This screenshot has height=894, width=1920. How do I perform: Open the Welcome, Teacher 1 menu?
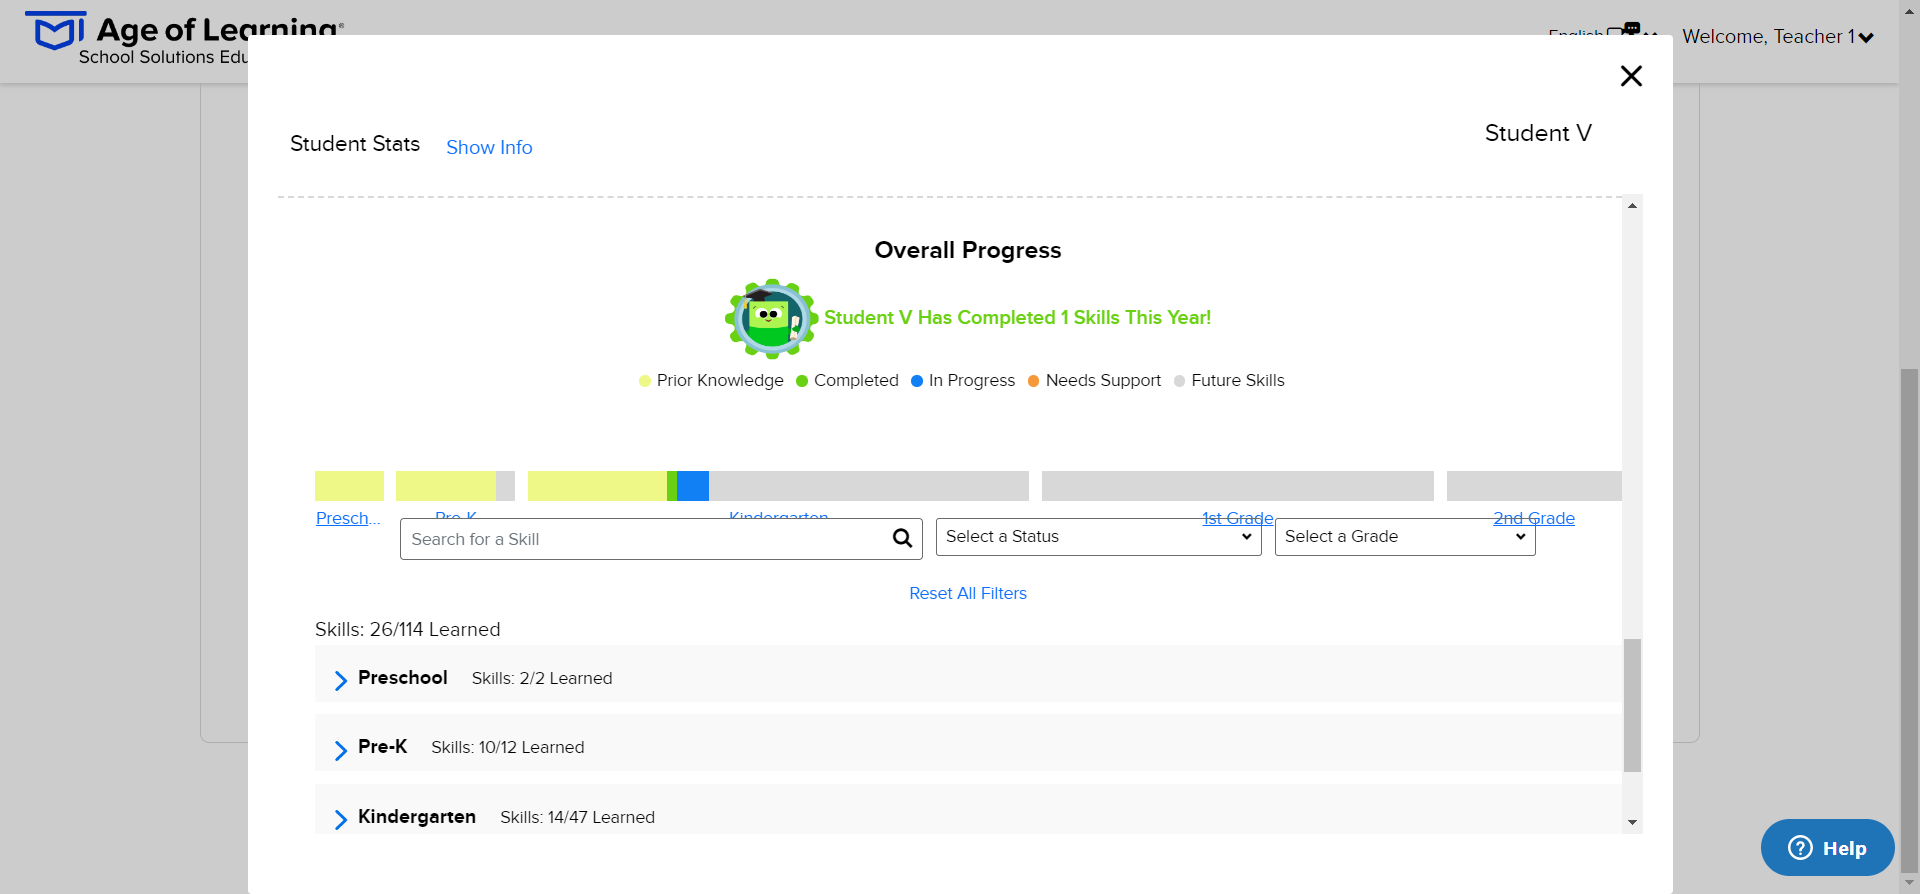pyautogui.click(x=1778, y=37)
